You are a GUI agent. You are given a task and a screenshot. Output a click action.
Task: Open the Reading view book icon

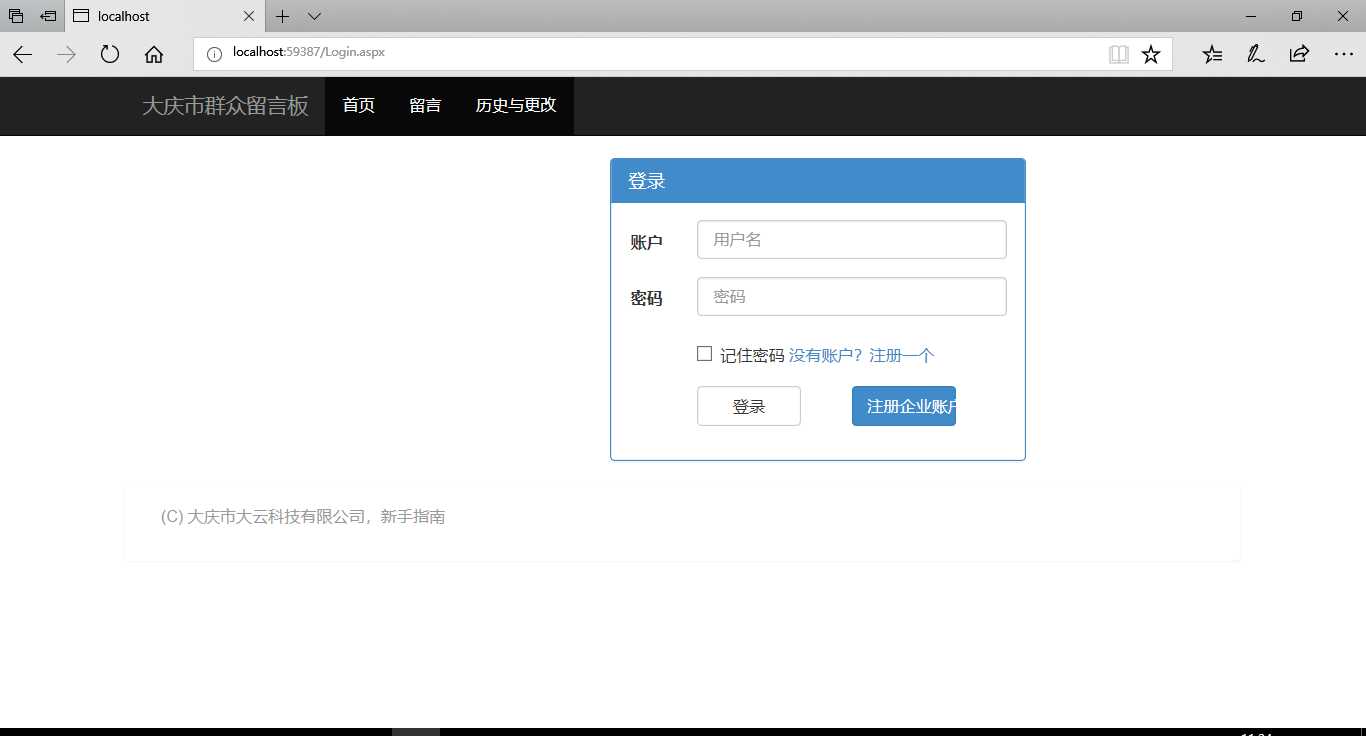[x=1119, y=54]
